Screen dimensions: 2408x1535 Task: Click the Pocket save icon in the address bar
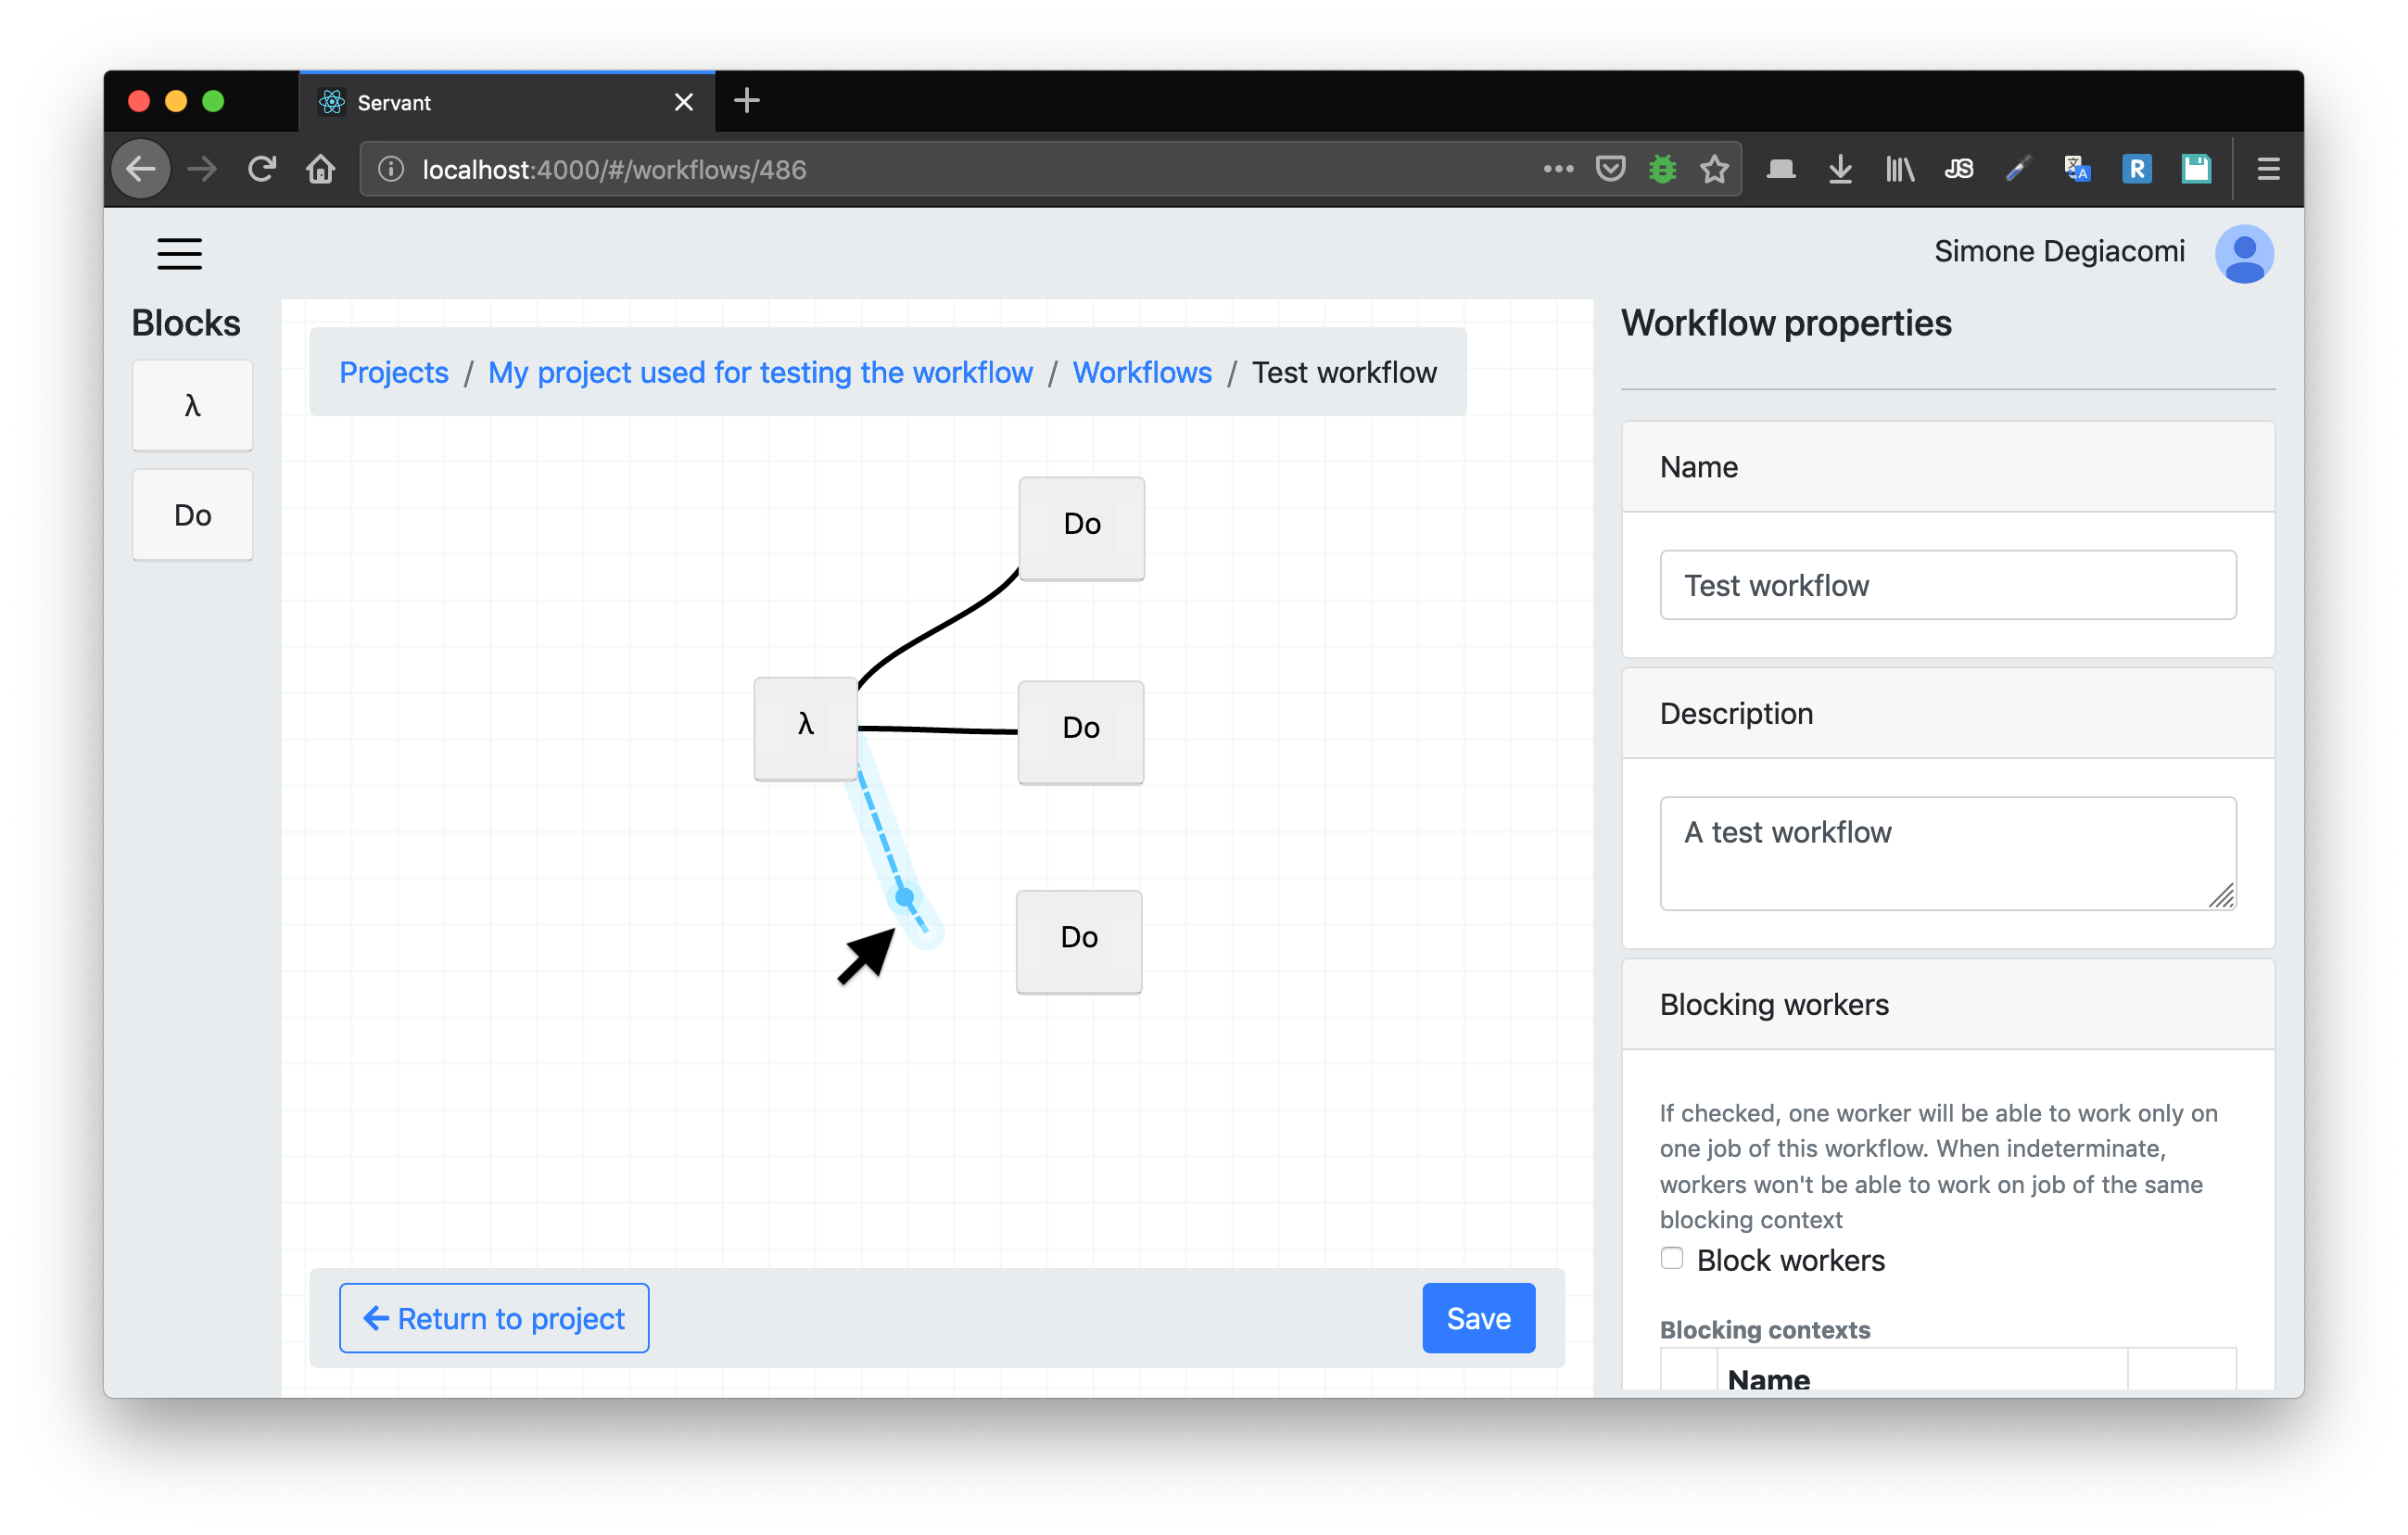(x=1610, y=169)
